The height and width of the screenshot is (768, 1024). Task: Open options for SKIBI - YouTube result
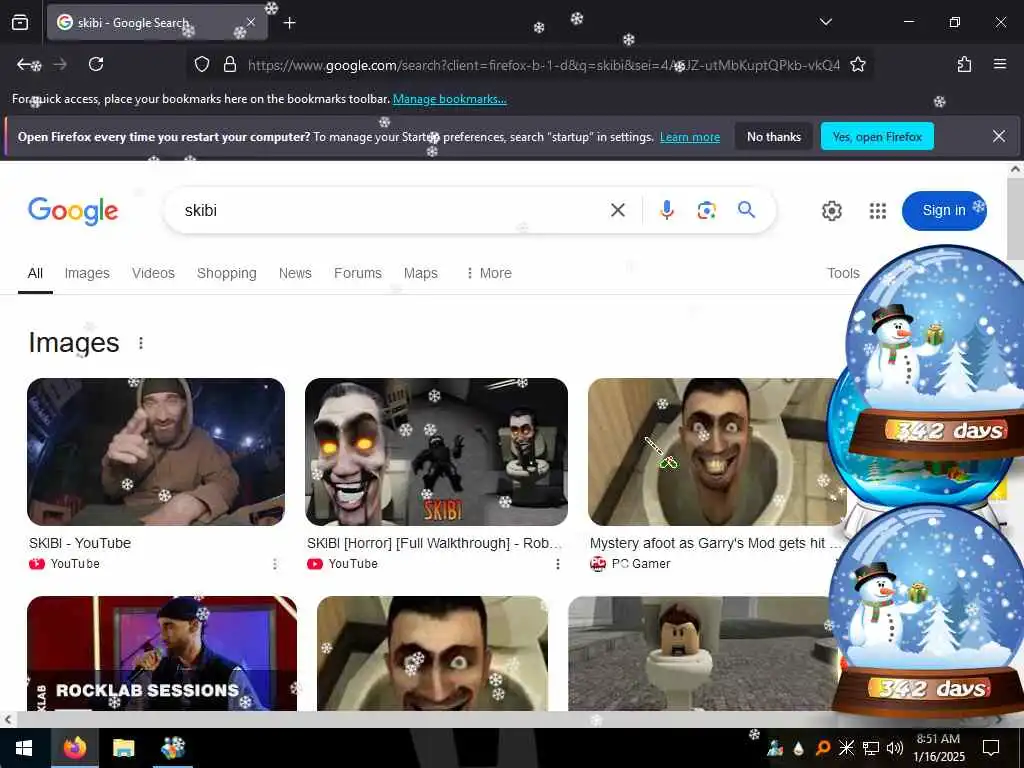pyautogui.click(x=275, y=564)
